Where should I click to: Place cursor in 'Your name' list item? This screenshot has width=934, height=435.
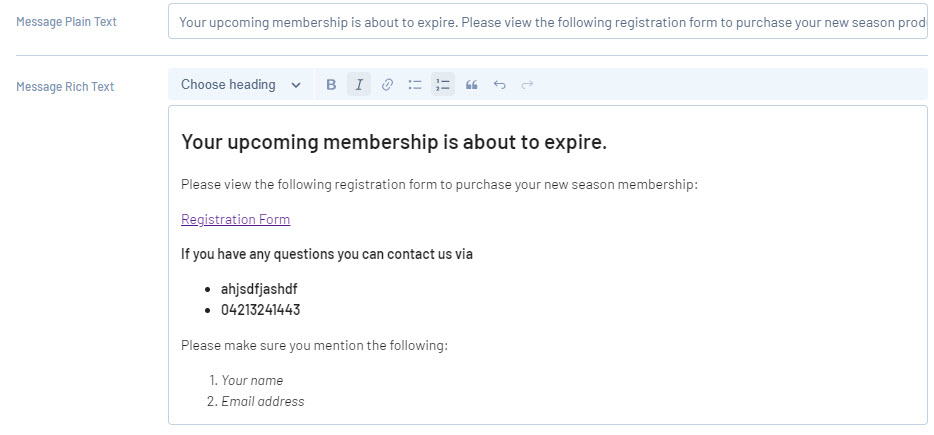click(x=252, y=380)
